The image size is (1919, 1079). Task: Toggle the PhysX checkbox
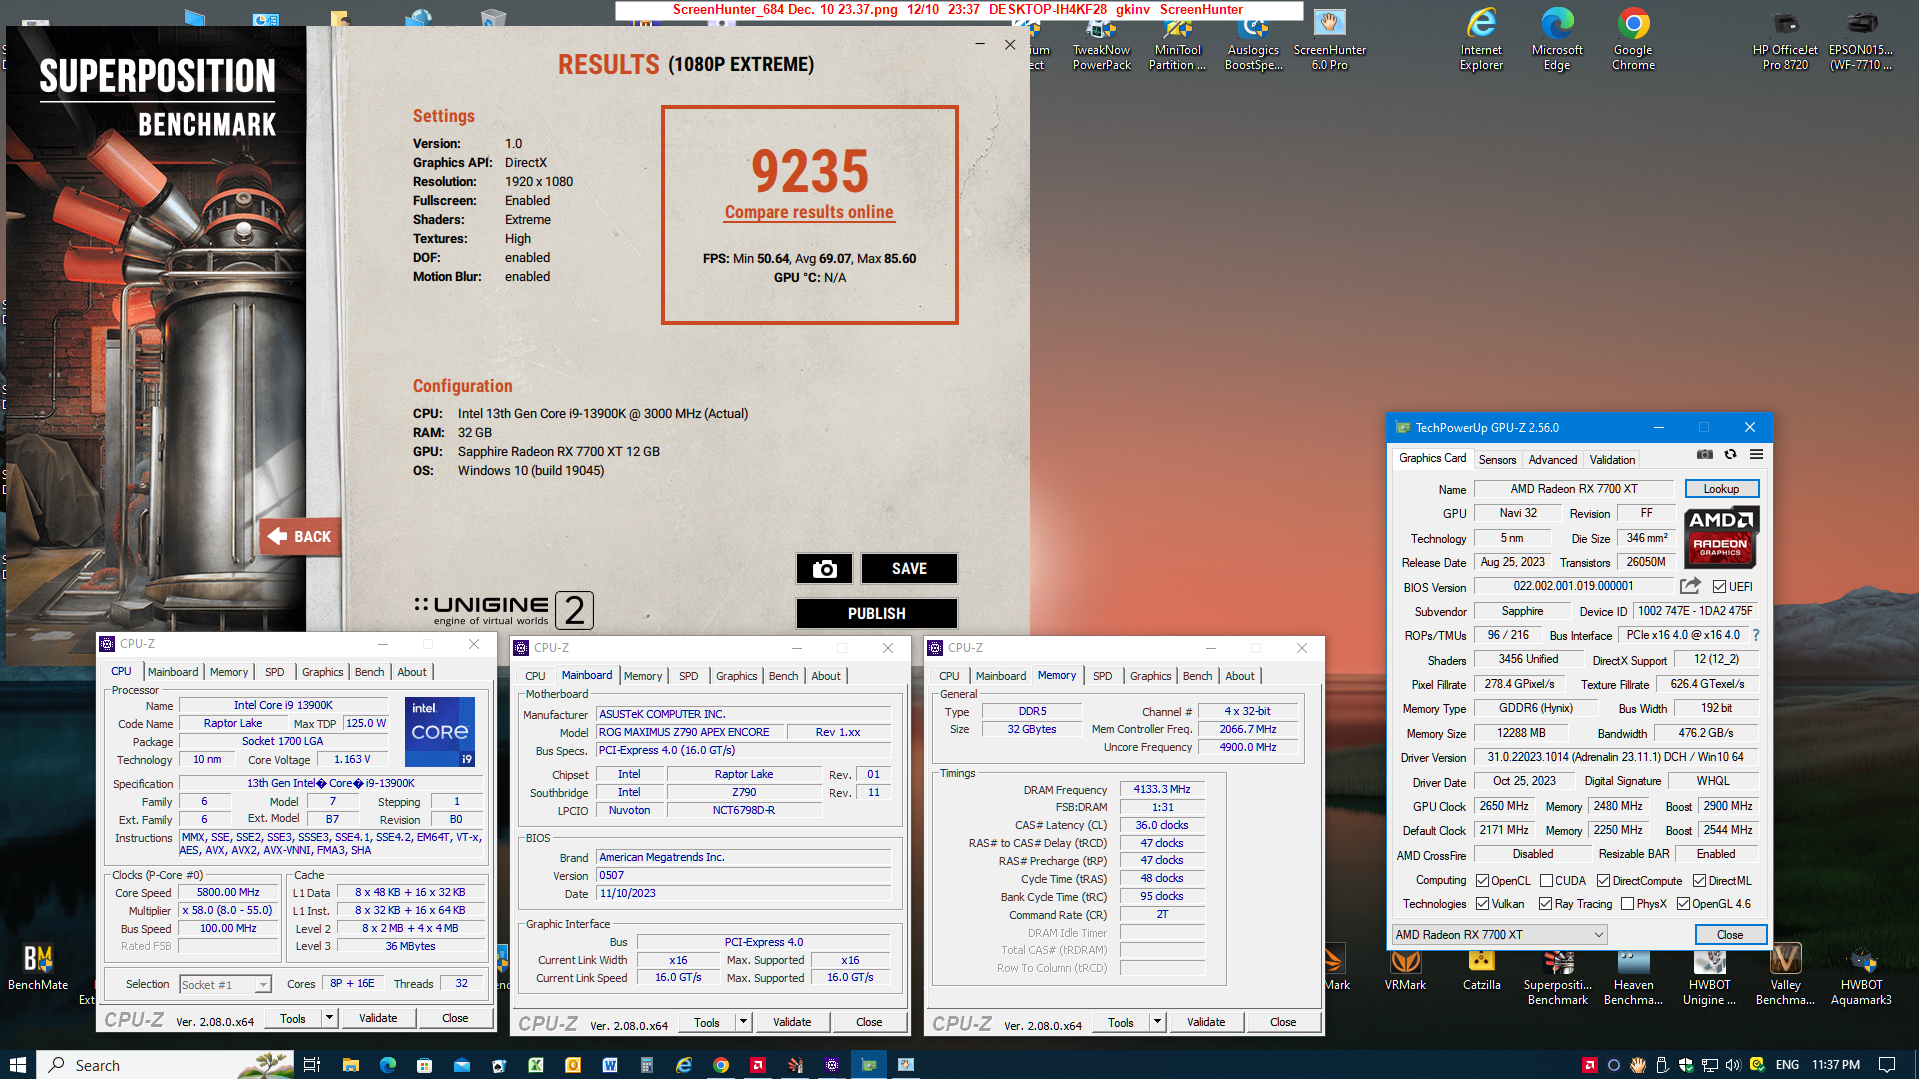(x=1627, y=904)
